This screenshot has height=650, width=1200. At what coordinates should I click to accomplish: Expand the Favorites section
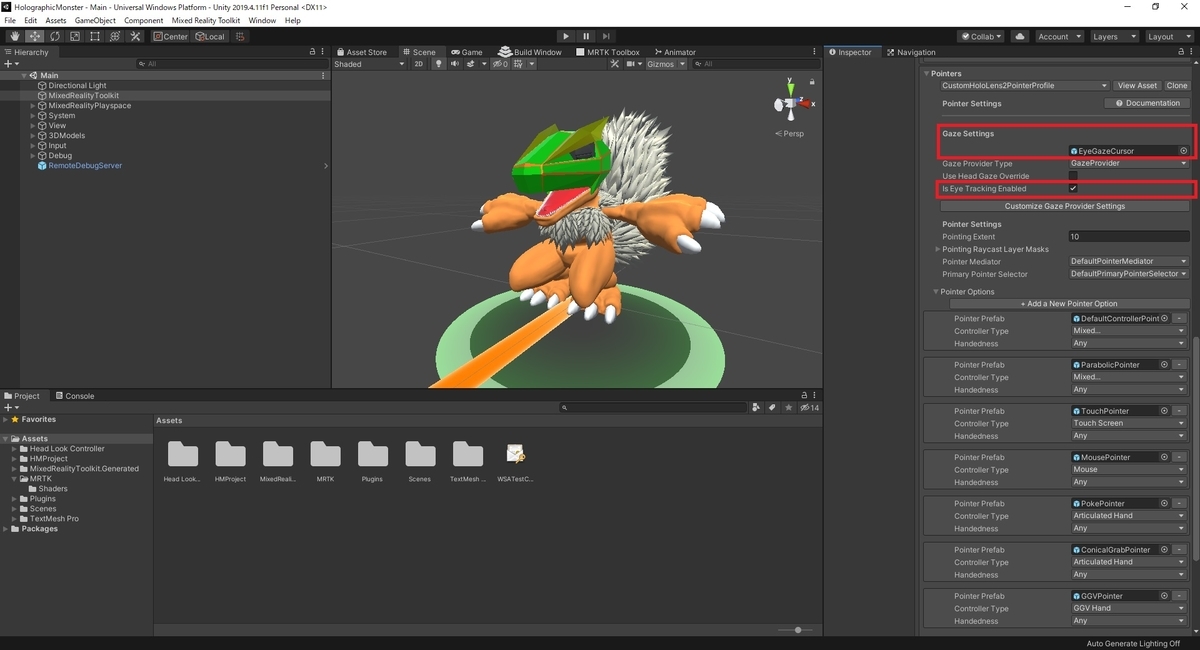click(x=6, y=420)
